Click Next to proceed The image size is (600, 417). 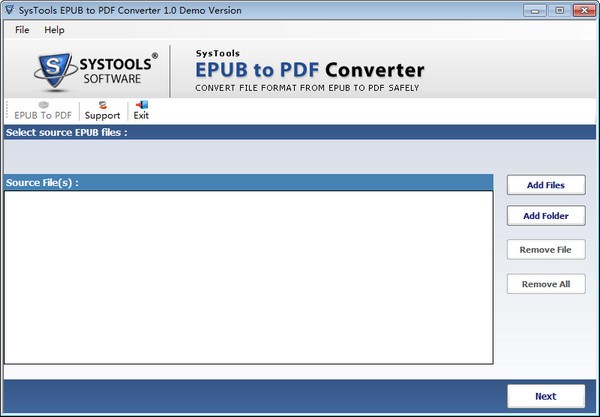[546, 396]
